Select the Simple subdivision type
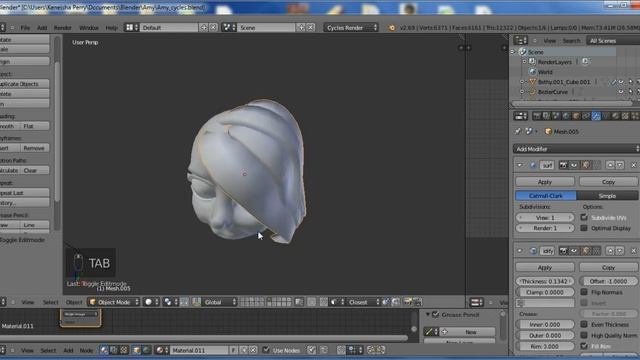Viewport: 640px width, 360px height. [607, 196]
